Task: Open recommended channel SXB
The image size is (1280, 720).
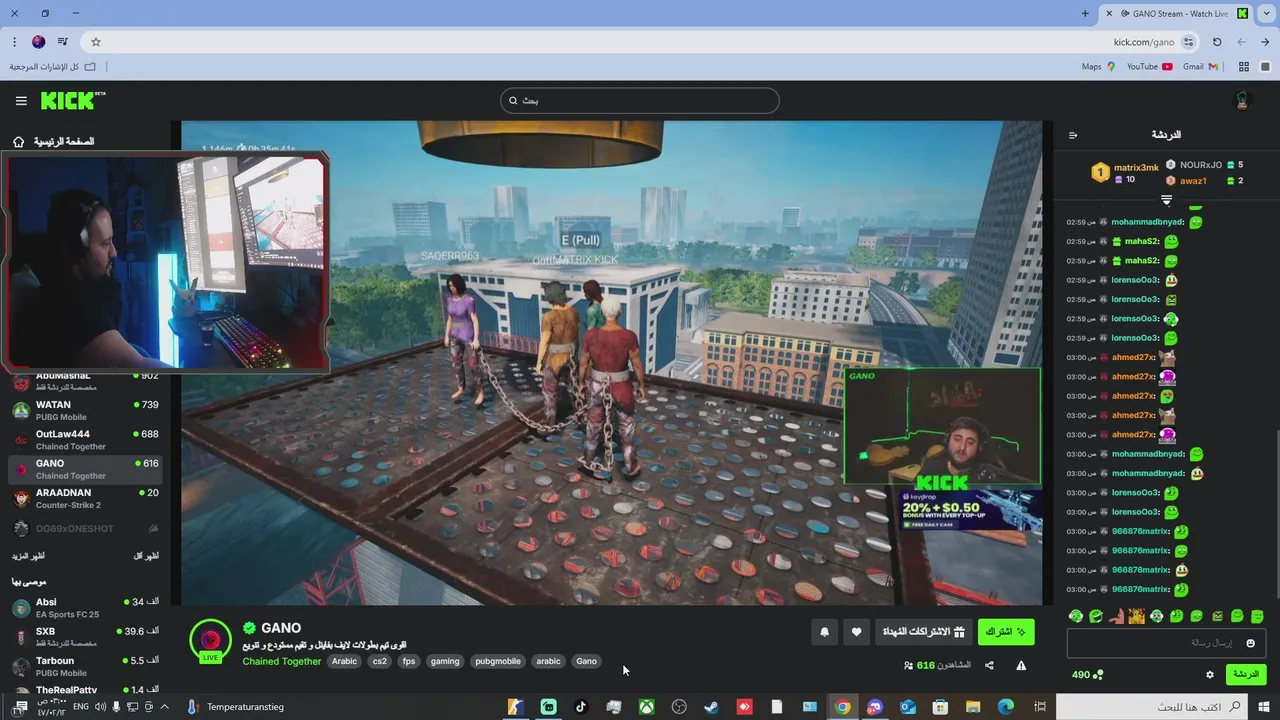Action: [85, 637]
